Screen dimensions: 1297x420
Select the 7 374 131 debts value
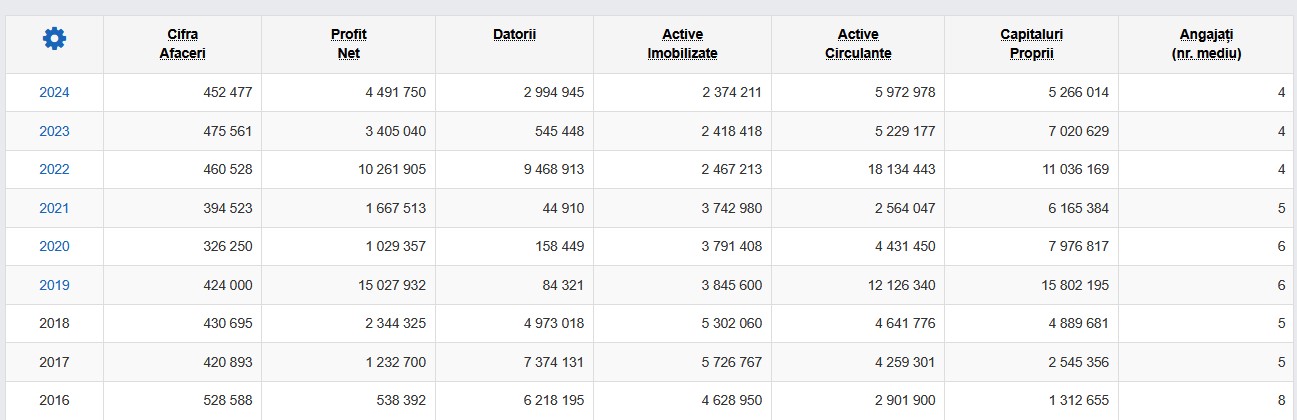coord(553,362)
